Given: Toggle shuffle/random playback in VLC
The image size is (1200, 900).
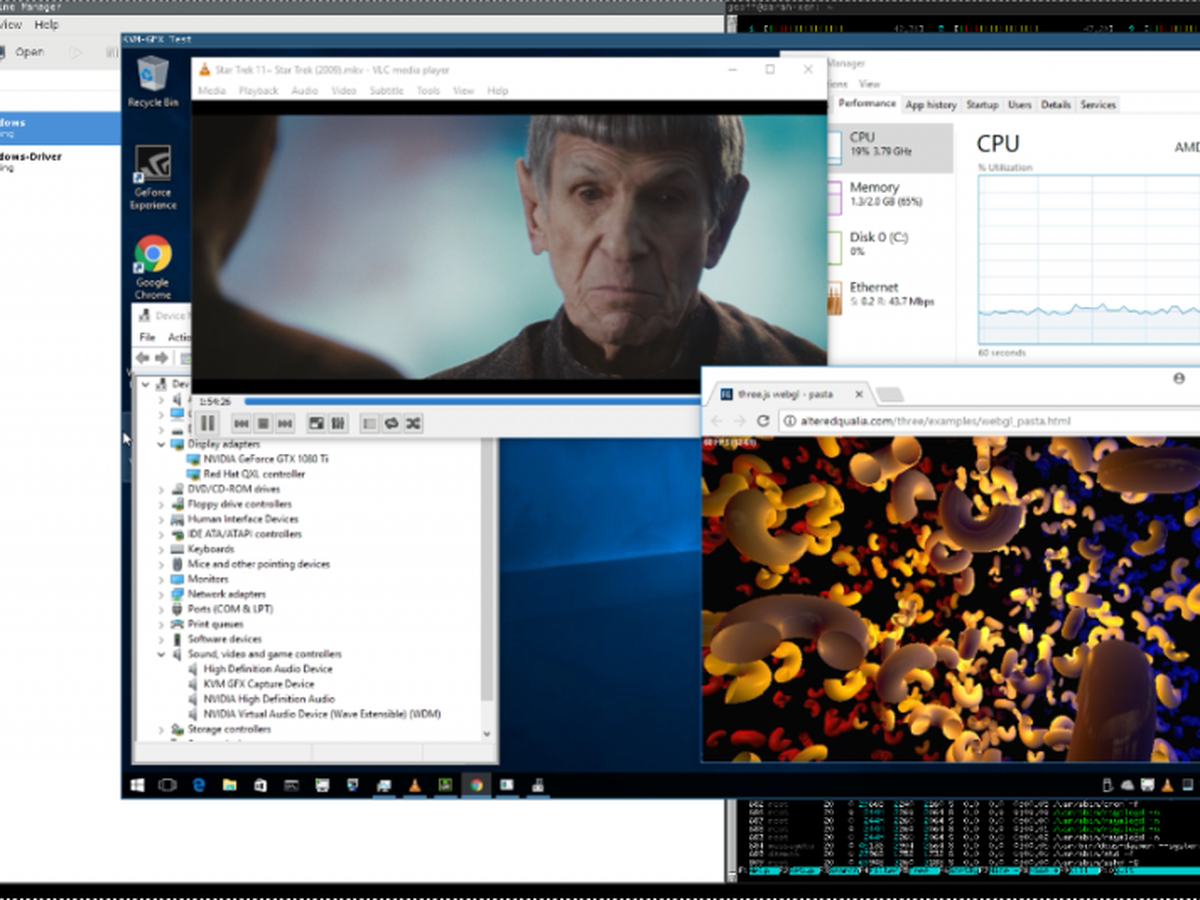Looking at the screenshot, I should 413,423.
